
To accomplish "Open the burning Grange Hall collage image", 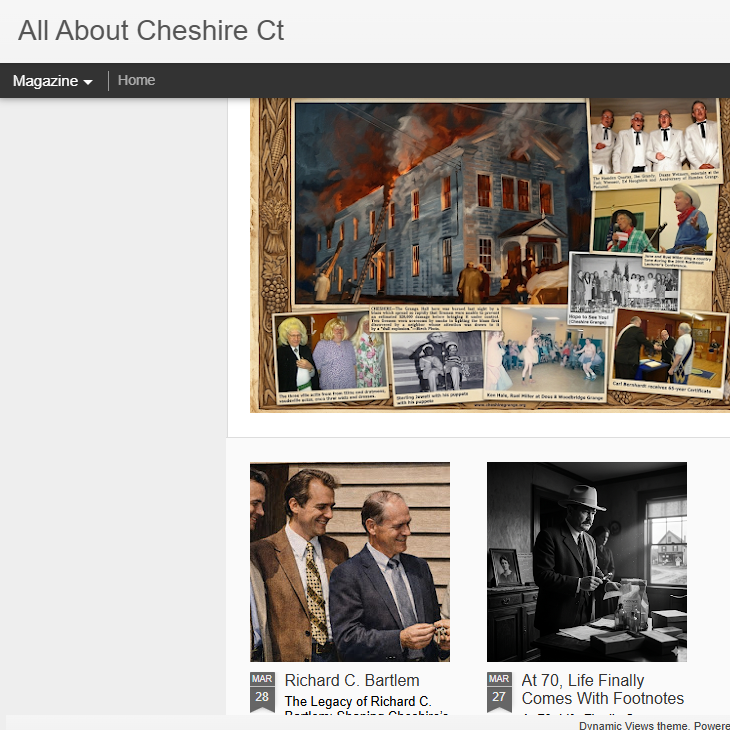I will [490, 255].
